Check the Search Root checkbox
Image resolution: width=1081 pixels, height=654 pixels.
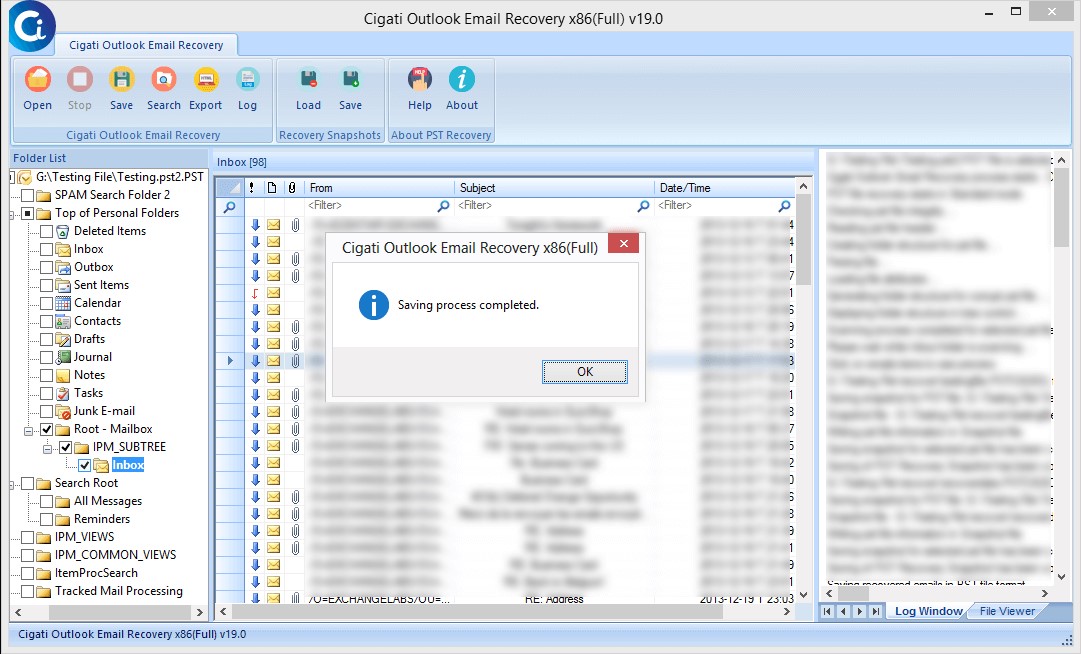(28, 483)
